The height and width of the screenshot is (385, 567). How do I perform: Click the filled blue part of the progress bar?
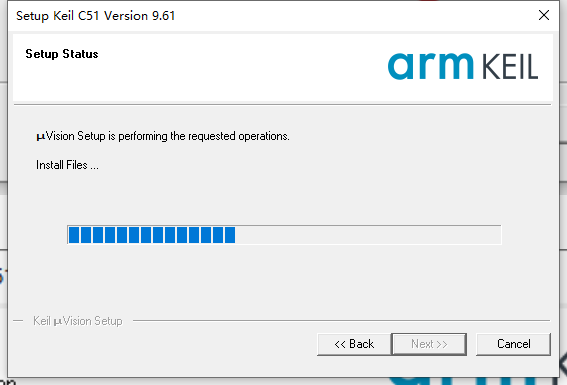[152, 235]
